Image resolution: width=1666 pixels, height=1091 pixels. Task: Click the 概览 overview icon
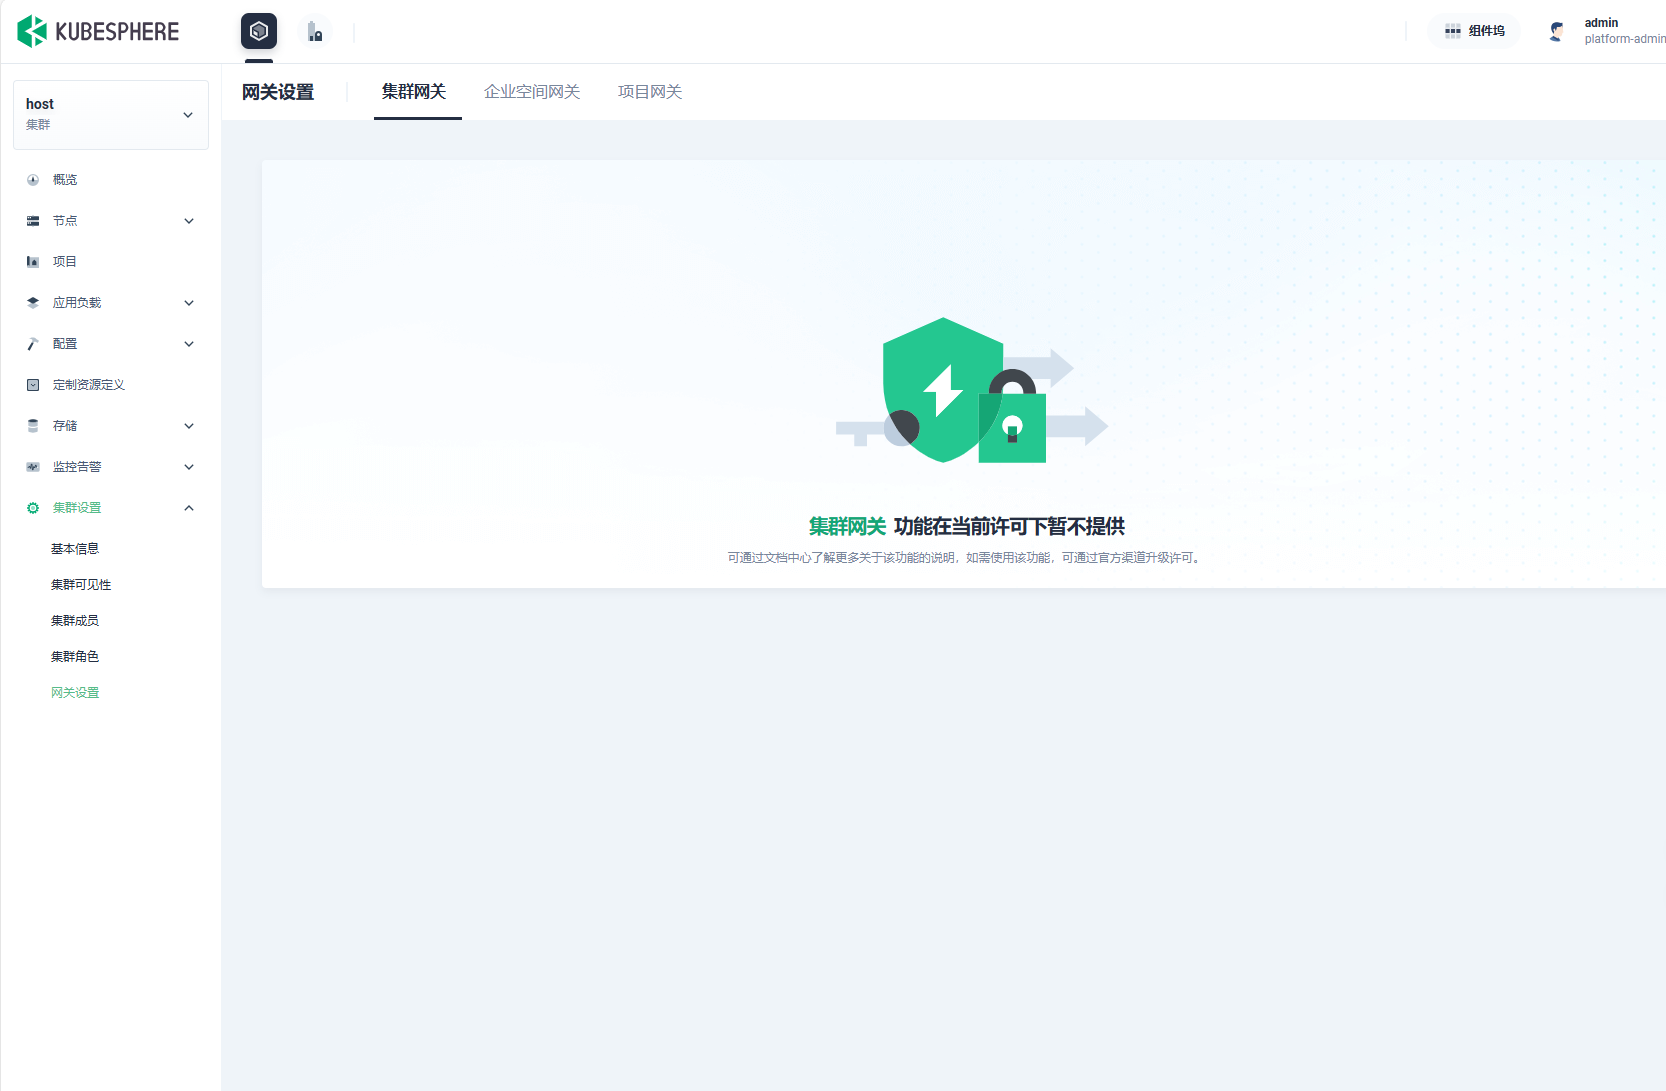coord(33,180)
